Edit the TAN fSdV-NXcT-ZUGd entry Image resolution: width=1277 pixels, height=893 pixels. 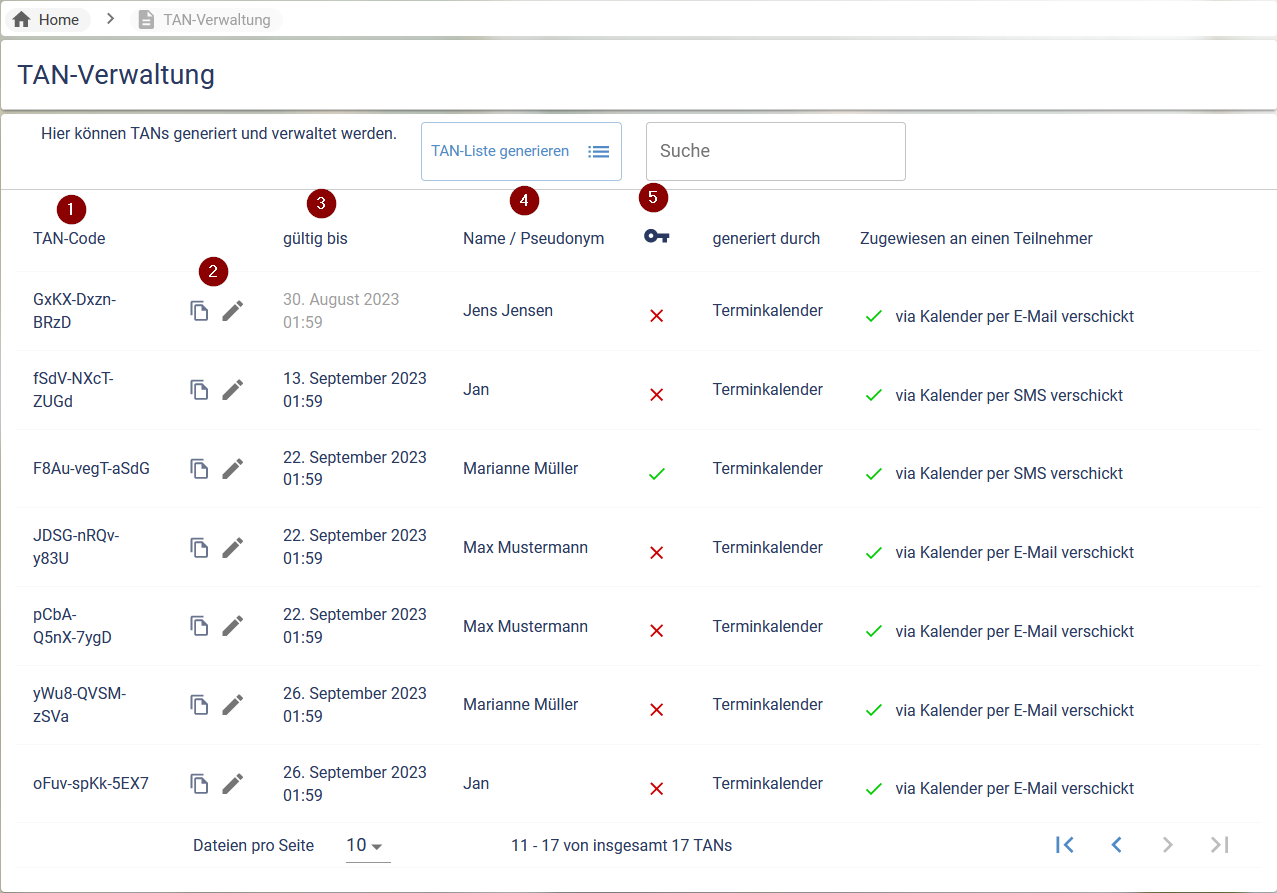coord(232,390)
